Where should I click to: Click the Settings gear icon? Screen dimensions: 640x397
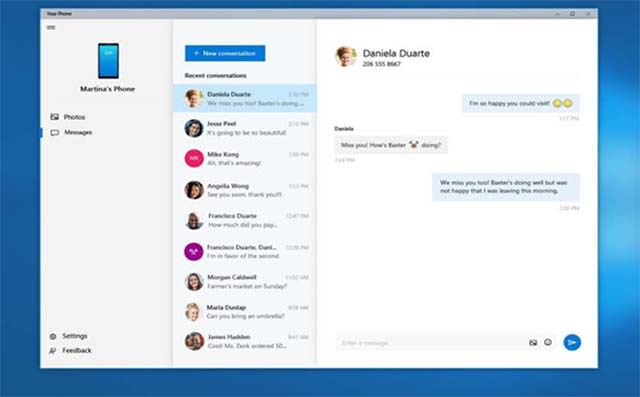coord(53,337)
